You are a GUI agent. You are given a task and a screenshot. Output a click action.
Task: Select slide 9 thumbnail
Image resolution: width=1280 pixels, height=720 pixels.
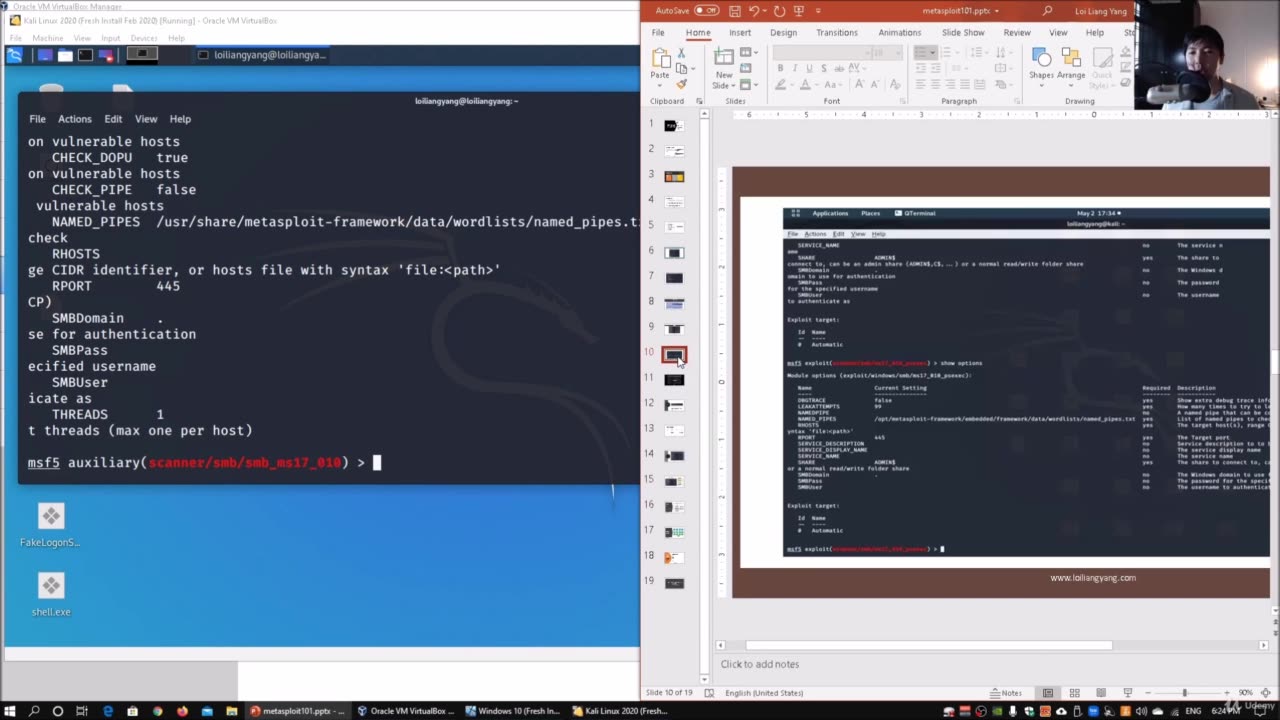(x=674, y=328)
